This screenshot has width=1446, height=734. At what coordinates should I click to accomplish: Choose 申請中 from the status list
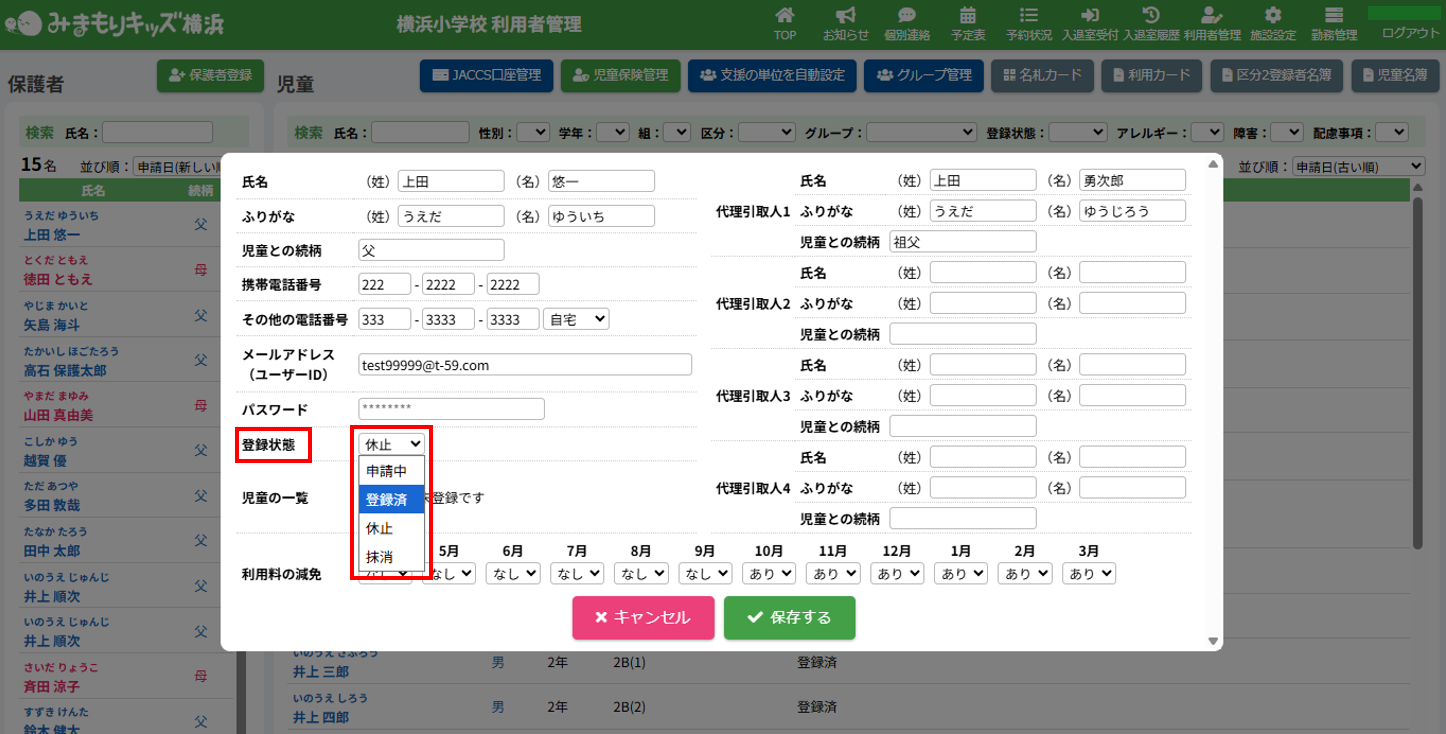point(391,471)
